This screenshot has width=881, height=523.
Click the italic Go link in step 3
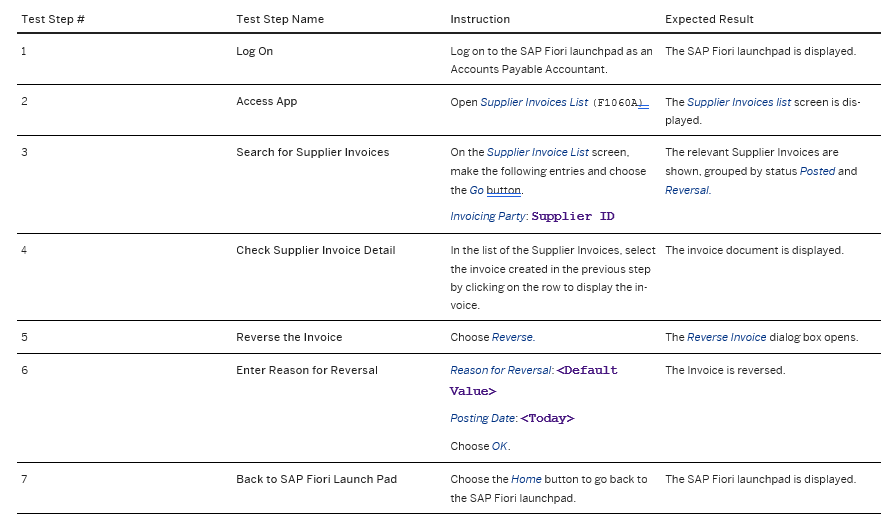coord(476,190)
